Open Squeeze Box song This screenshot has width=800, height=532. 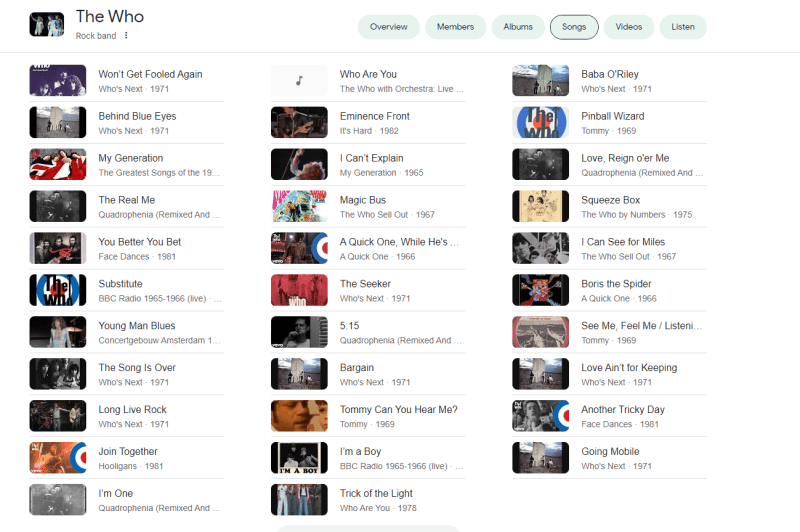click(610, 200)
